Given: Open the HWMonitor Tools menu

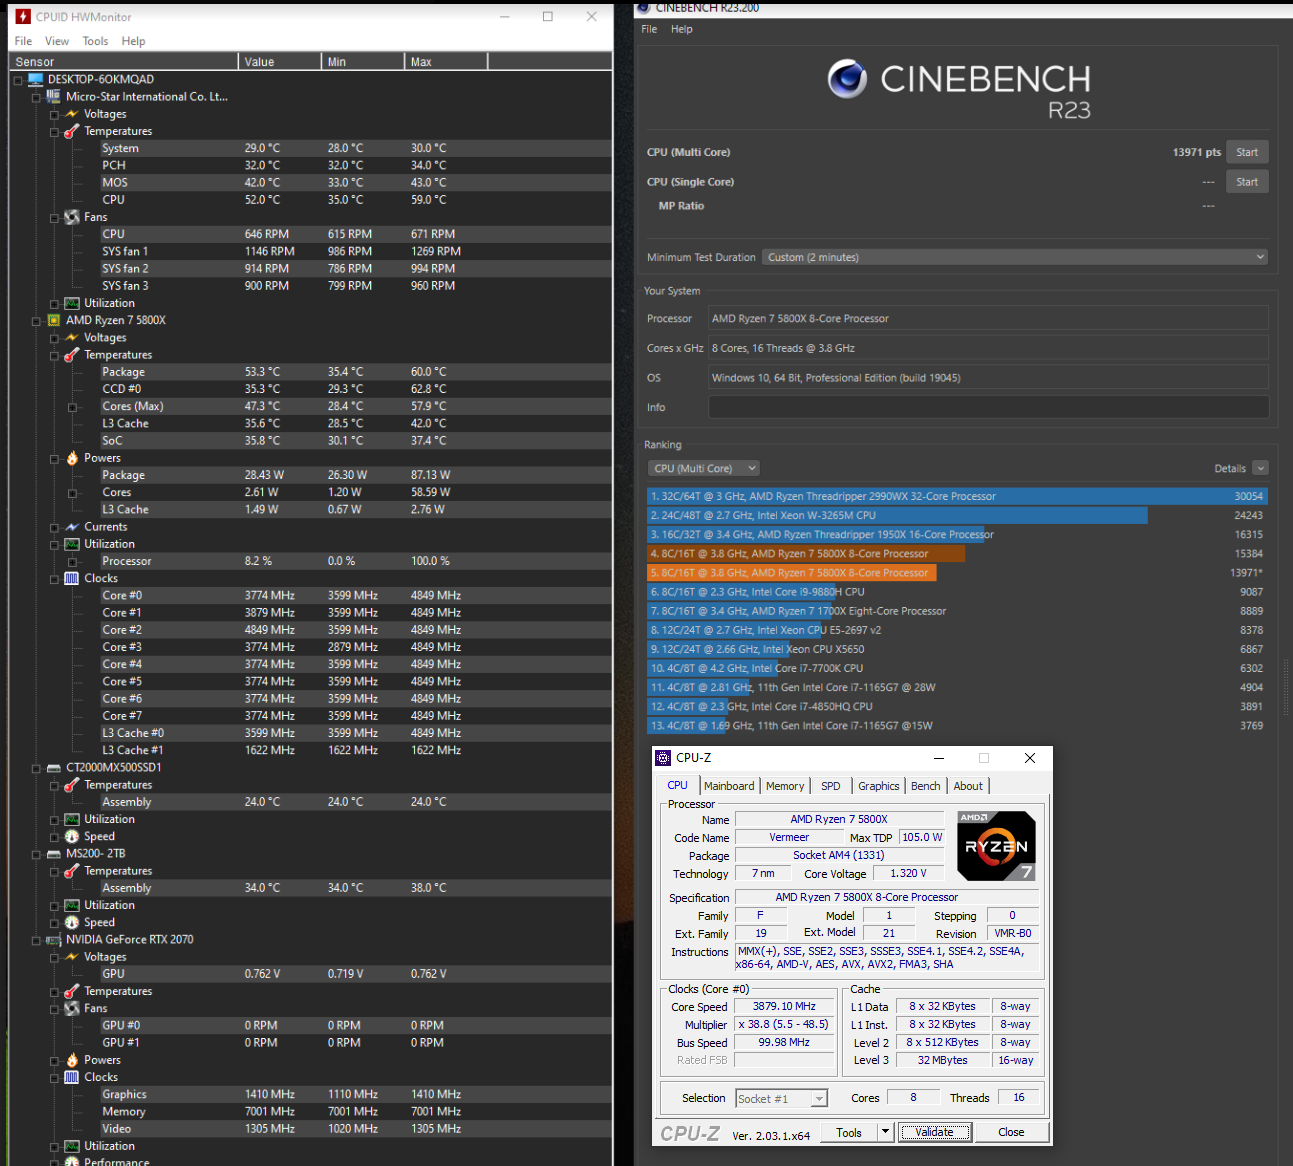Looking at the screenshot, I should click(95, 41).
